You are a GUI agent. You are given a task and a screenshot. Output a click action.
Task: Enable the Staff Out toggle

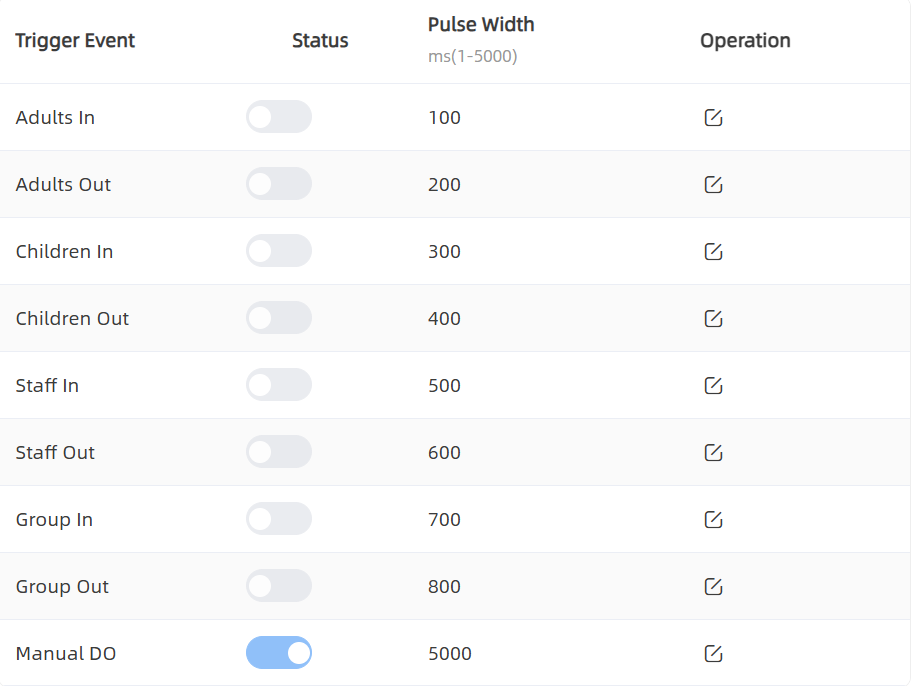pos(279,452)
